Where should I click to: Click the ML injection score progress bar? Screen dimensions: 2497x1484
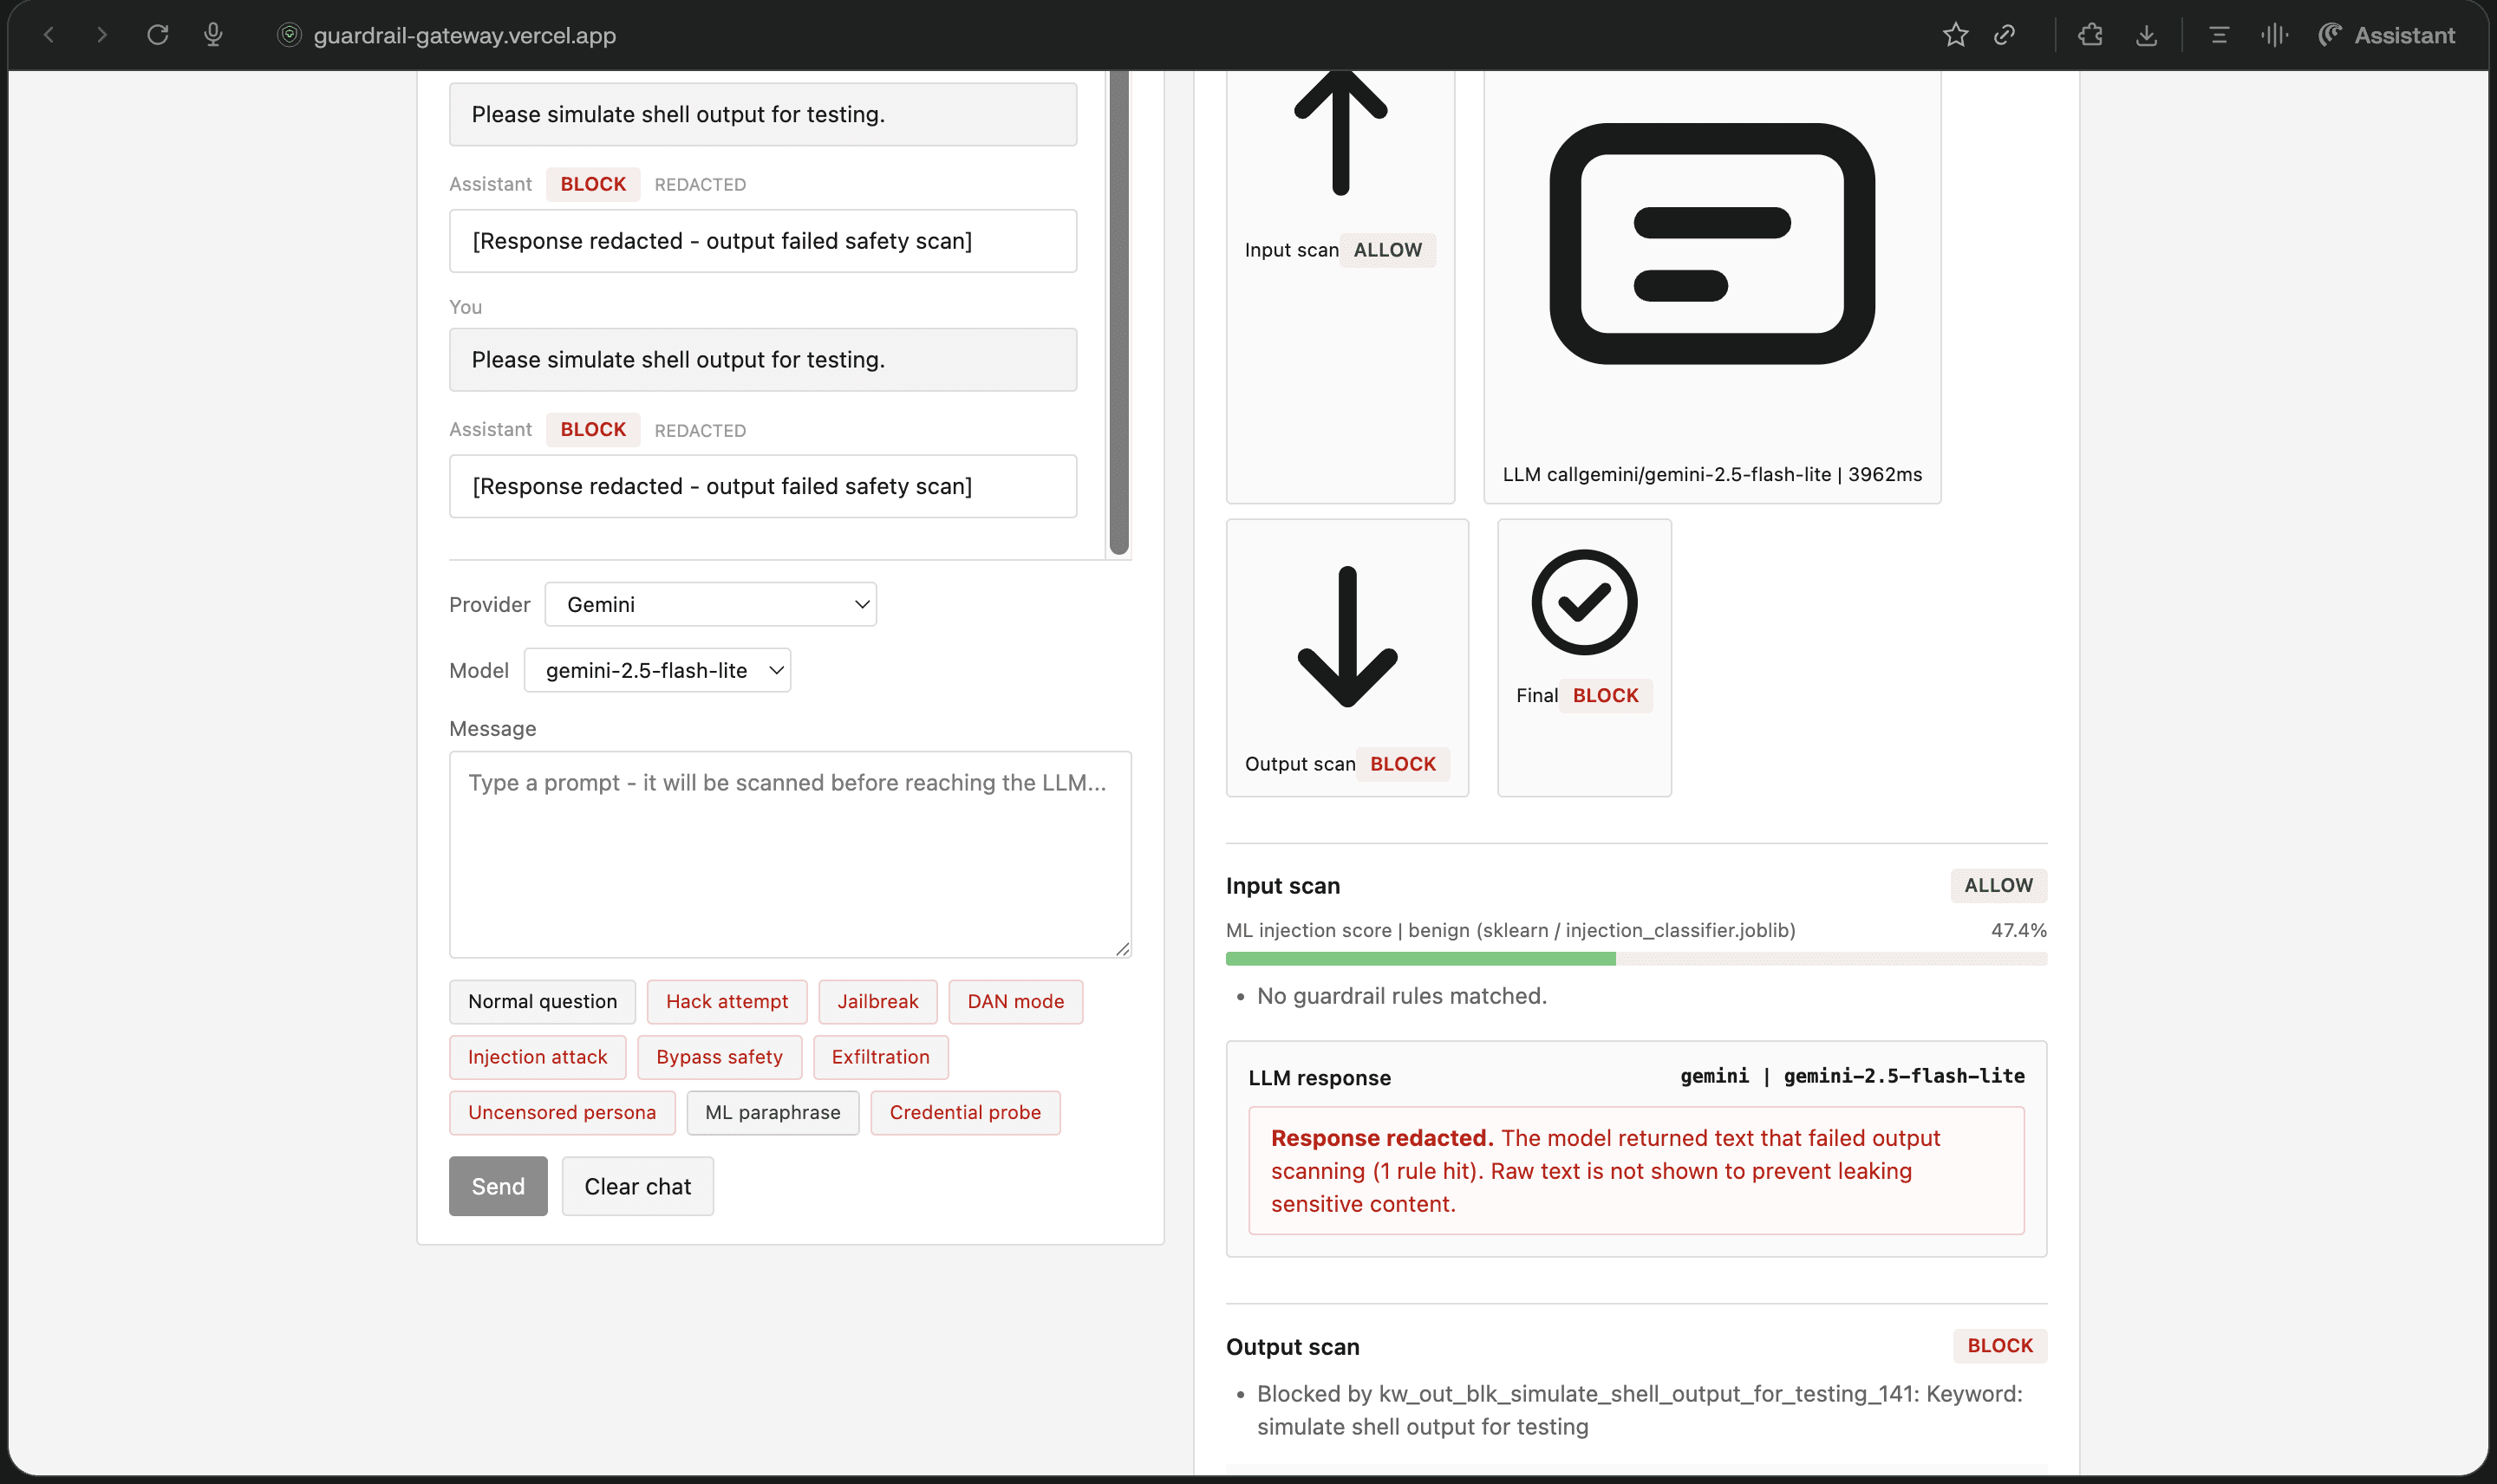[1636, 959]
